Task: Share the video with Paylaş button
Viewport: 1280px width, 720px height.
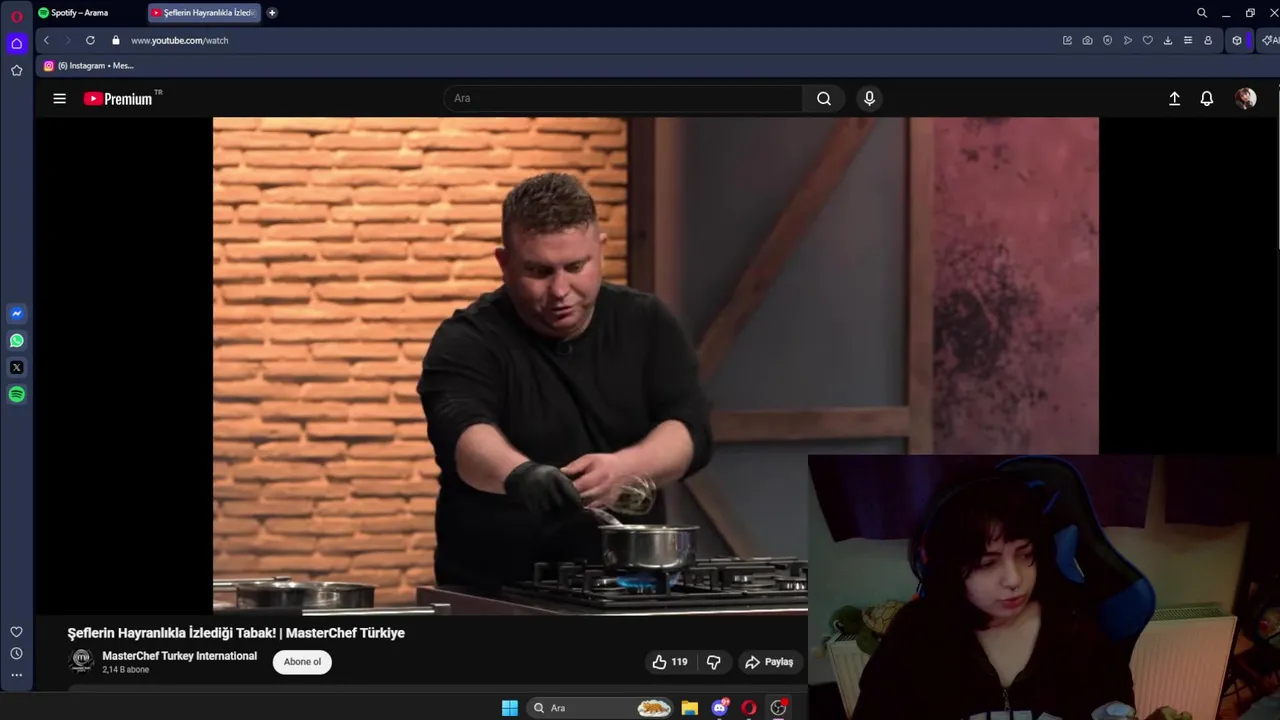Action: pyautogui.click(x=769, y=662)
